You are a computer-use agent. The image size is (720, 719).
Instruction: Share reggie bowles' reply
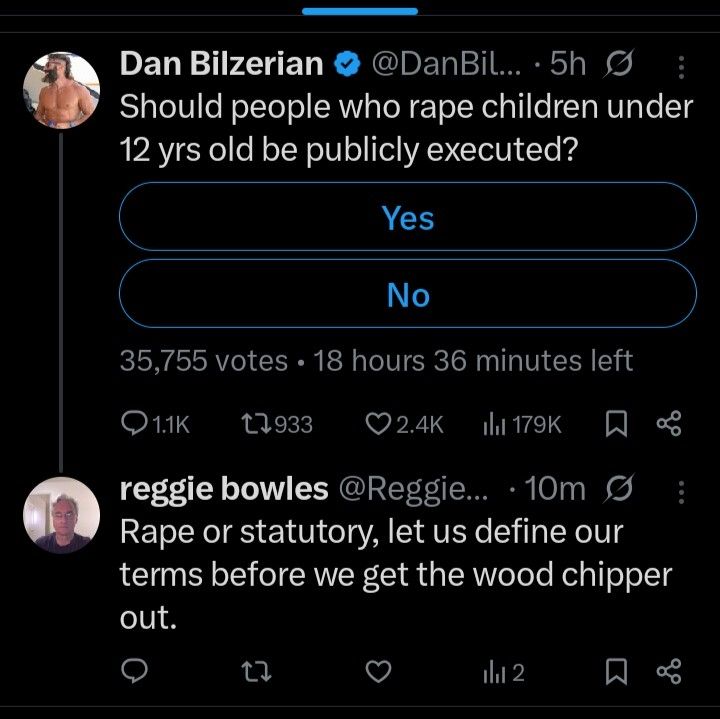(x=668, y=673)
